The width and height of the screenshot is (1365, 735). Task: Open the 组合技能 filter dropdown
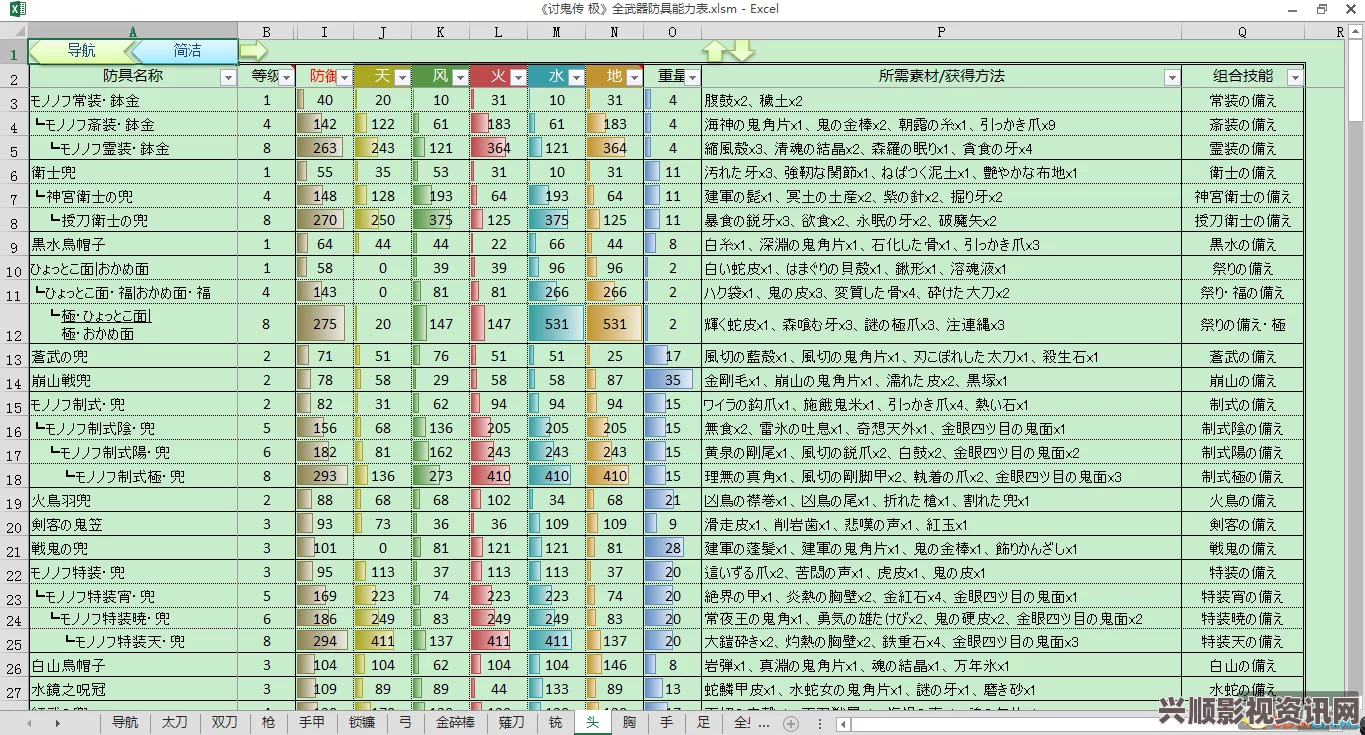(x=1295, y=77)
